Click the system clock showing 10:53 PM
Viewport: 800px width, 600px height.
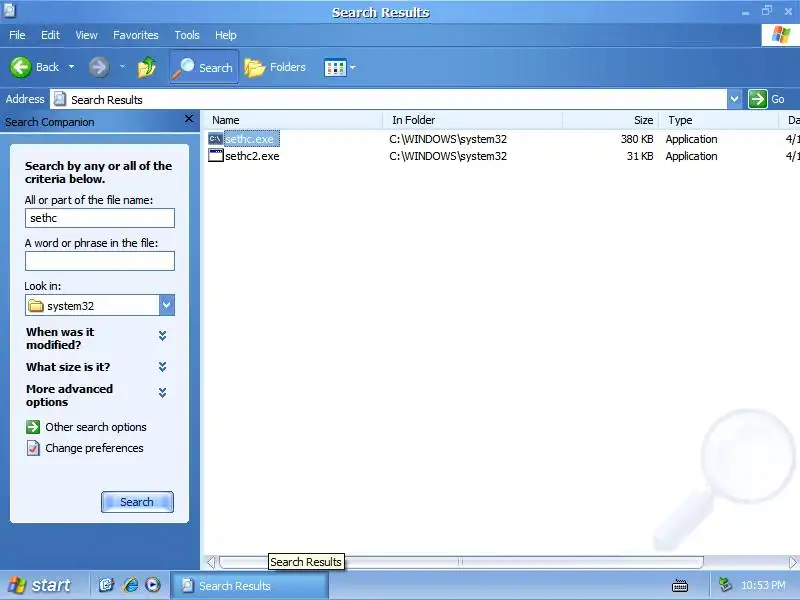[763, 585]
